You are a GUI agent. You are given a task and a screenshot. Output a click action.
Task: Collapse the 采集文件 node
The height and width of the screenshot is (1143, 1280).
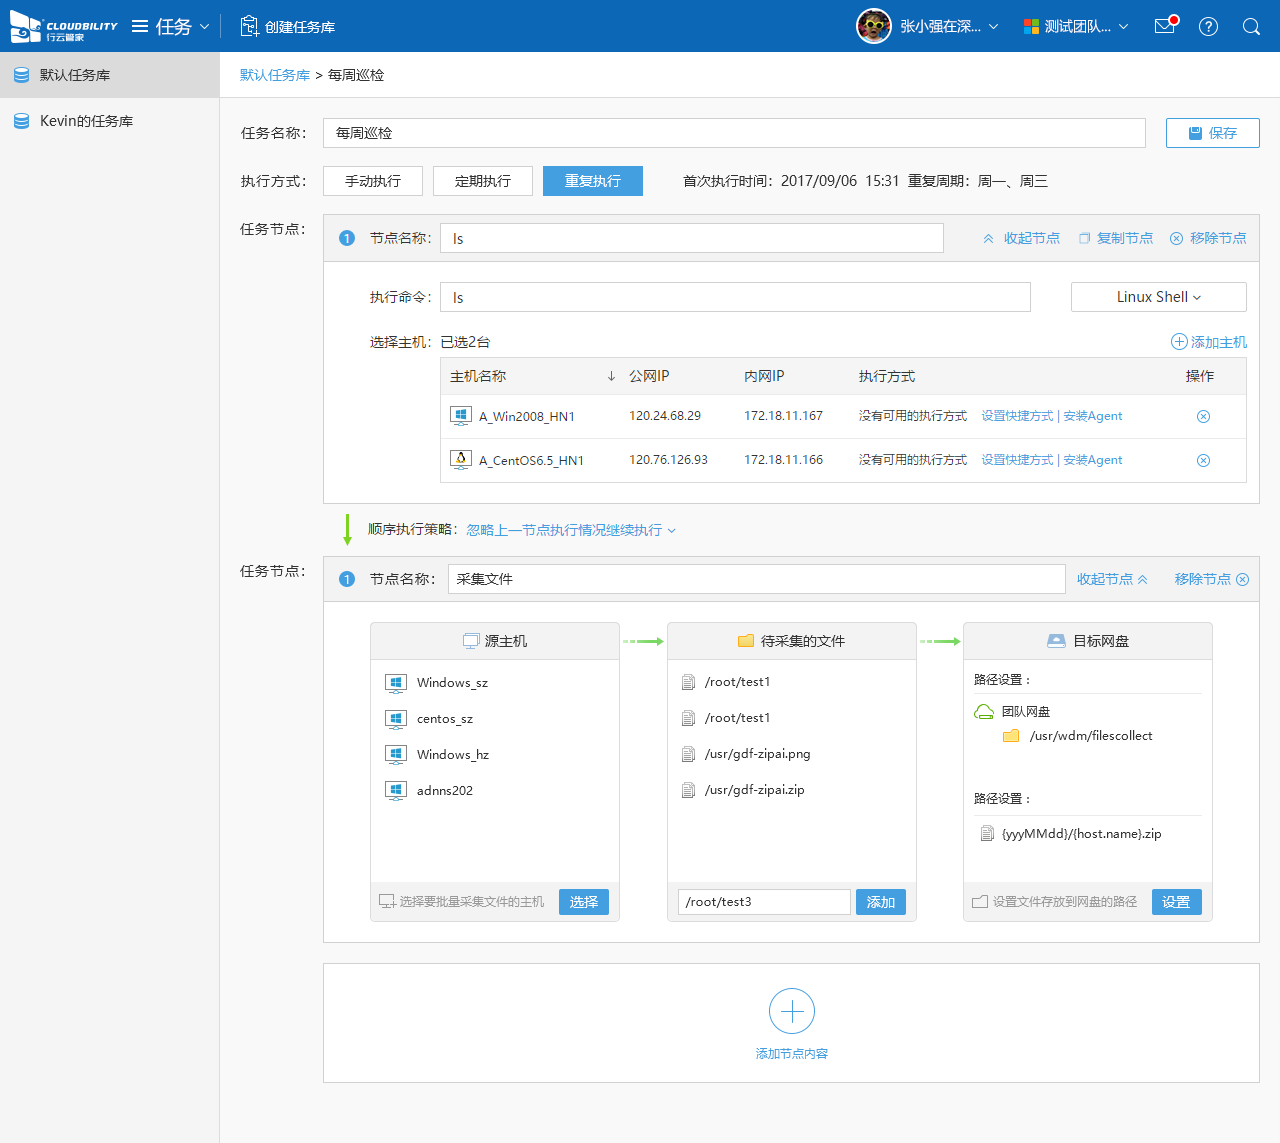point(1111,579)
